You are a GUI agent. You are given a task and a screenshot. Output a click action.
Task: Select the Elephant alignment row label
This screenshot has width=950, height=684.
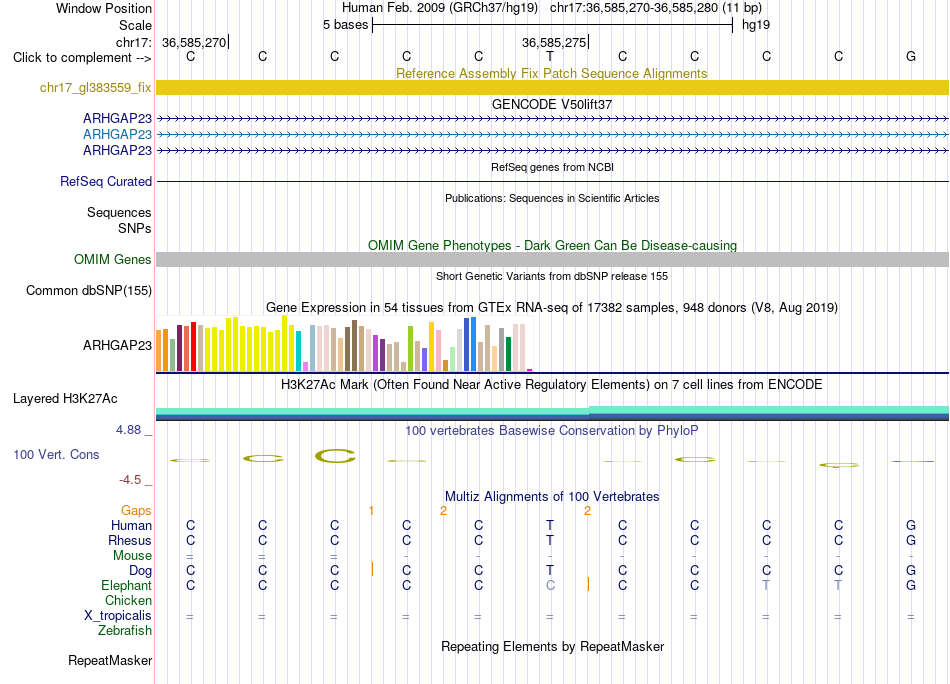[126, 585]
